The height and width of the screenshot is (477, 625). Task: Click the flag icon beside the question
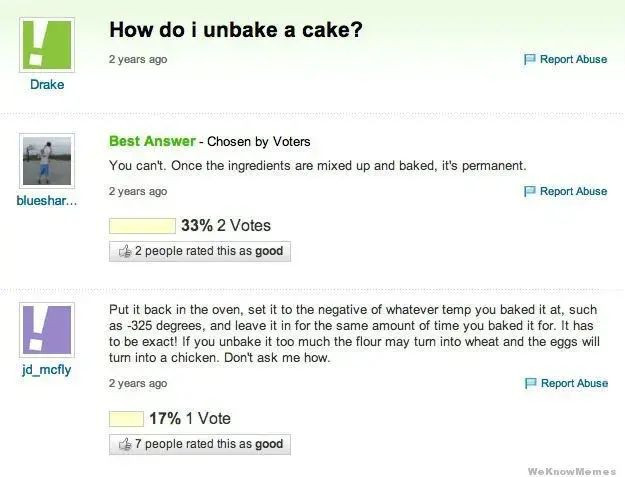pyautogui.click(x=531, y=60)
